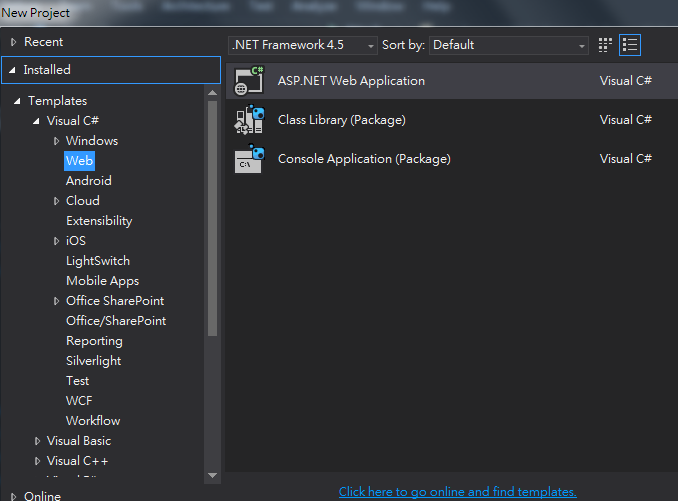Collapse the Installed section
The height and width of the screenshot is (501, 678).
pos(13,70)
